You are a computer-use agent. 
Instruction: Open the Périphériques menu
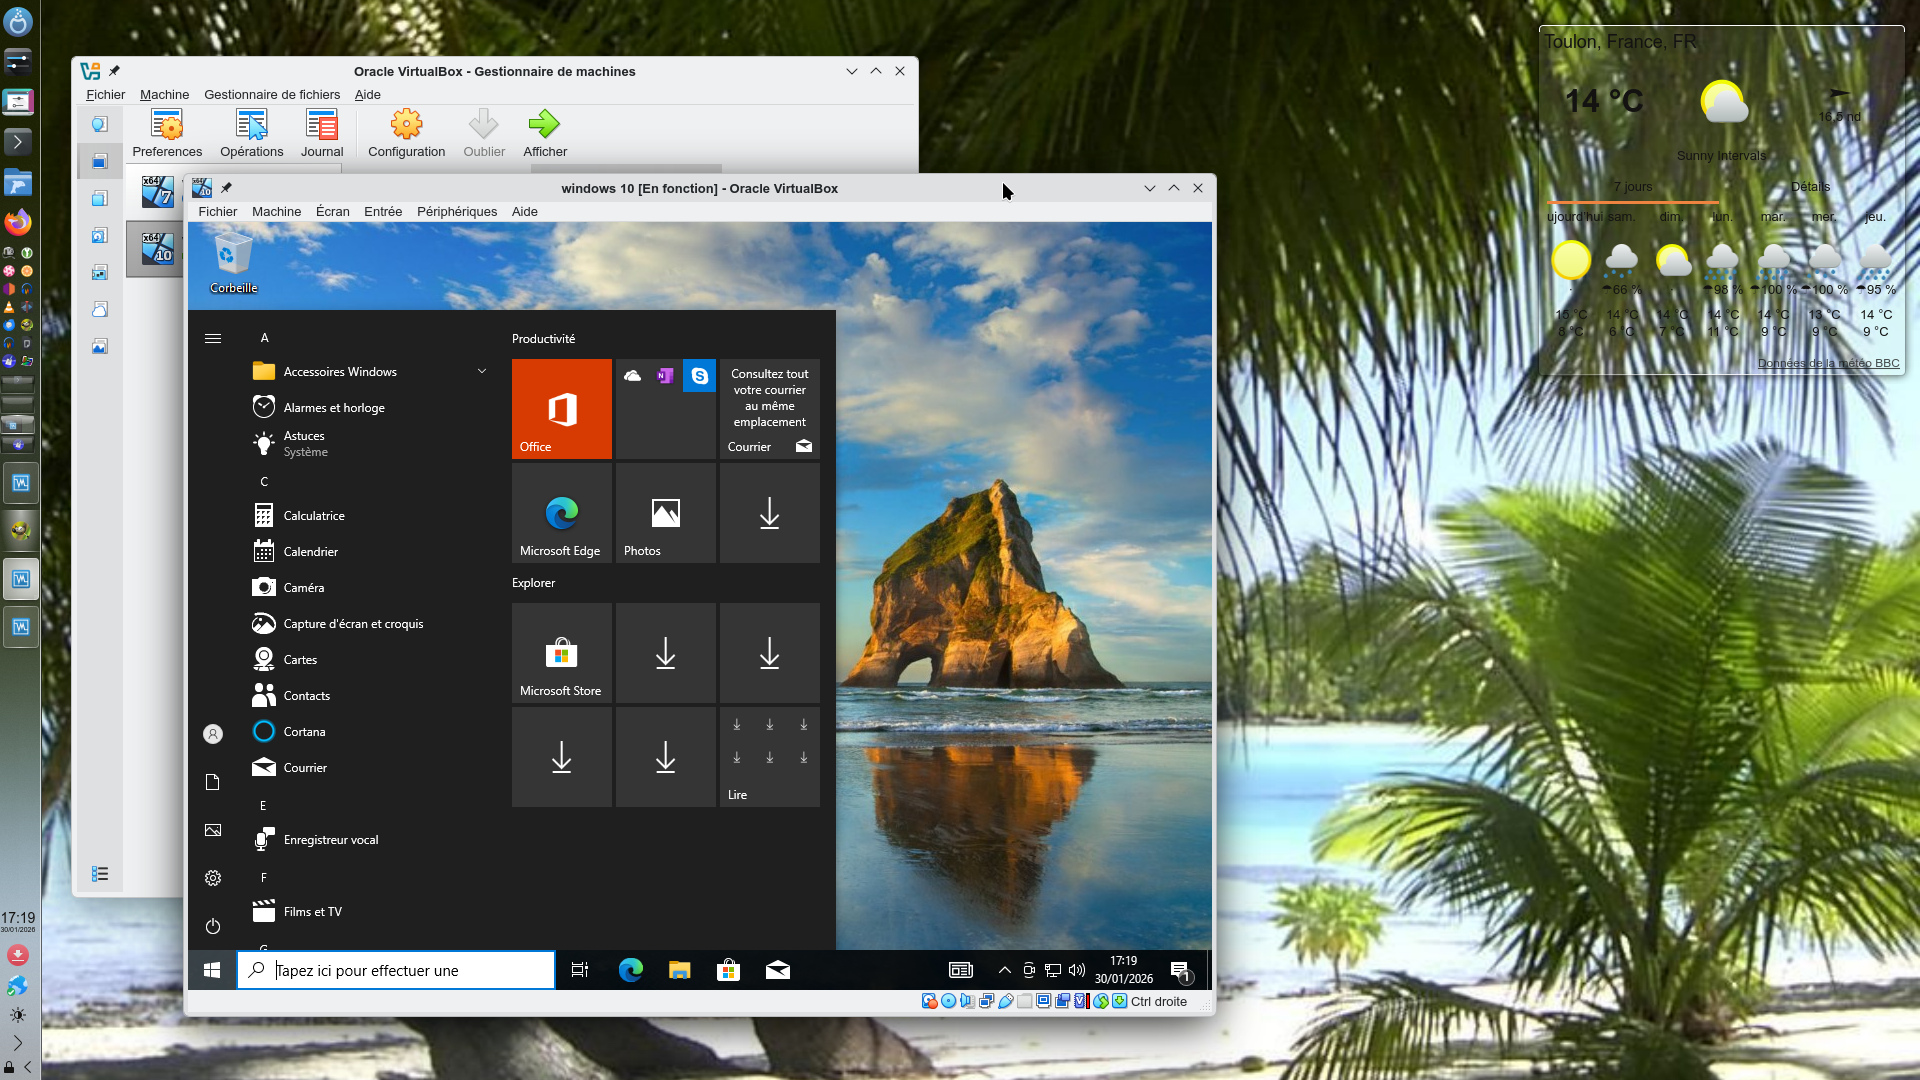click(x=456, y=212)
